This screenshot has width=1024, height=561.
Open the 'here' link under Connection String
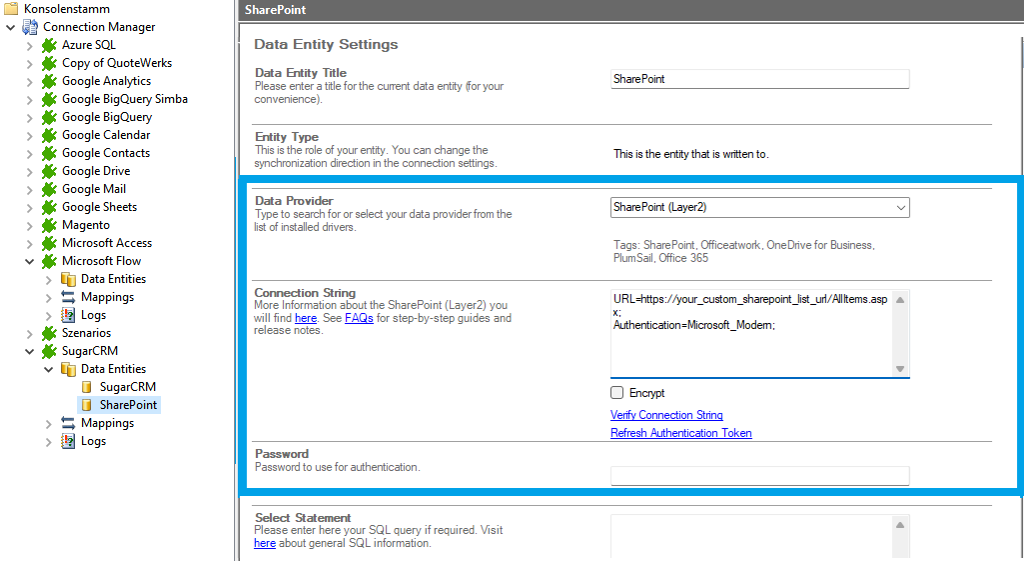pyautogui.click(x=305, y=318)
